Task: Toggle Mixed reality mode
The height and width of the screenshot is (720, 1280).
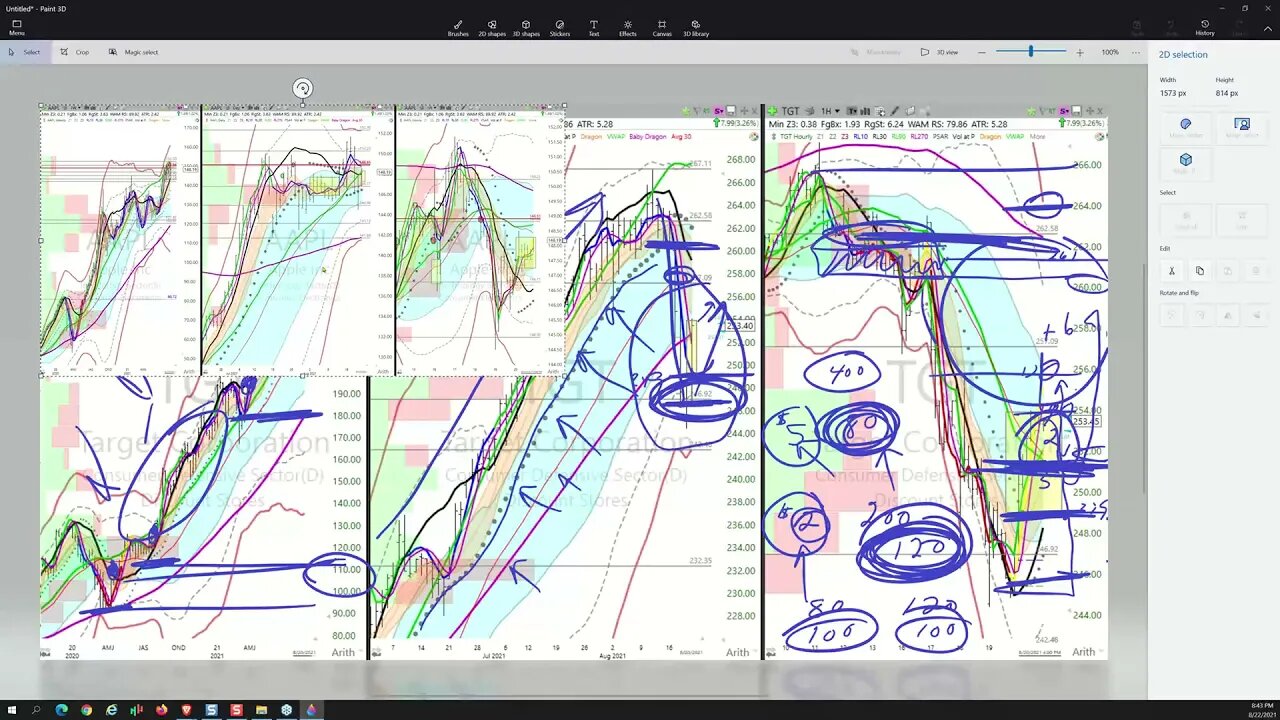Action: coord(876,52)
